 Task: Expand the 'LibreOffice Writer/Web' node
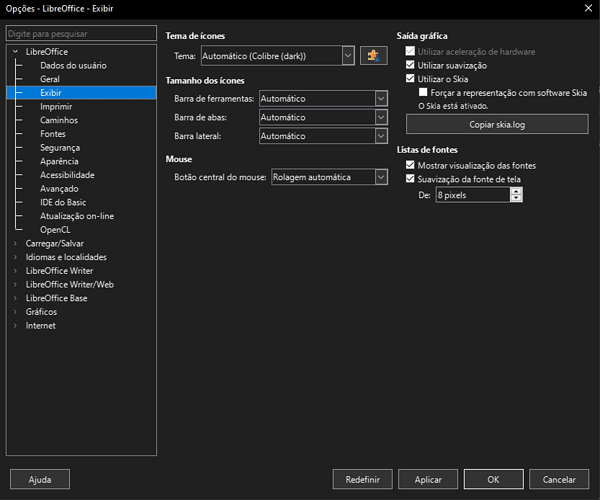15,285
